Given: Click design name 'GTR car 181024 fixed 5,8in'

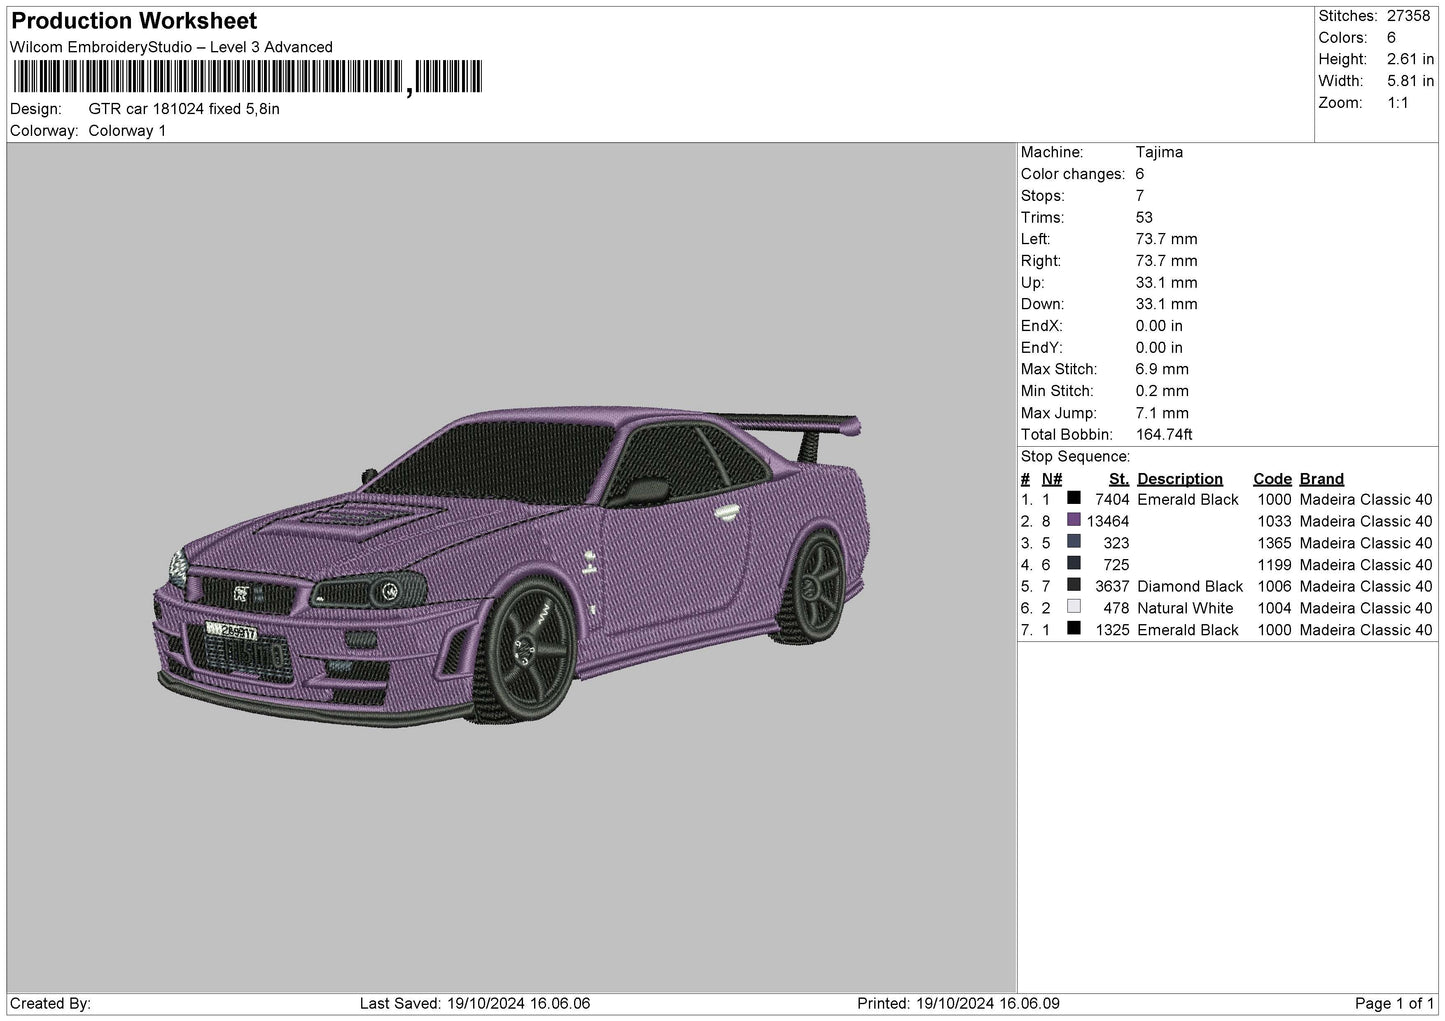Looking at the screenshot, I should click(184, 109).
